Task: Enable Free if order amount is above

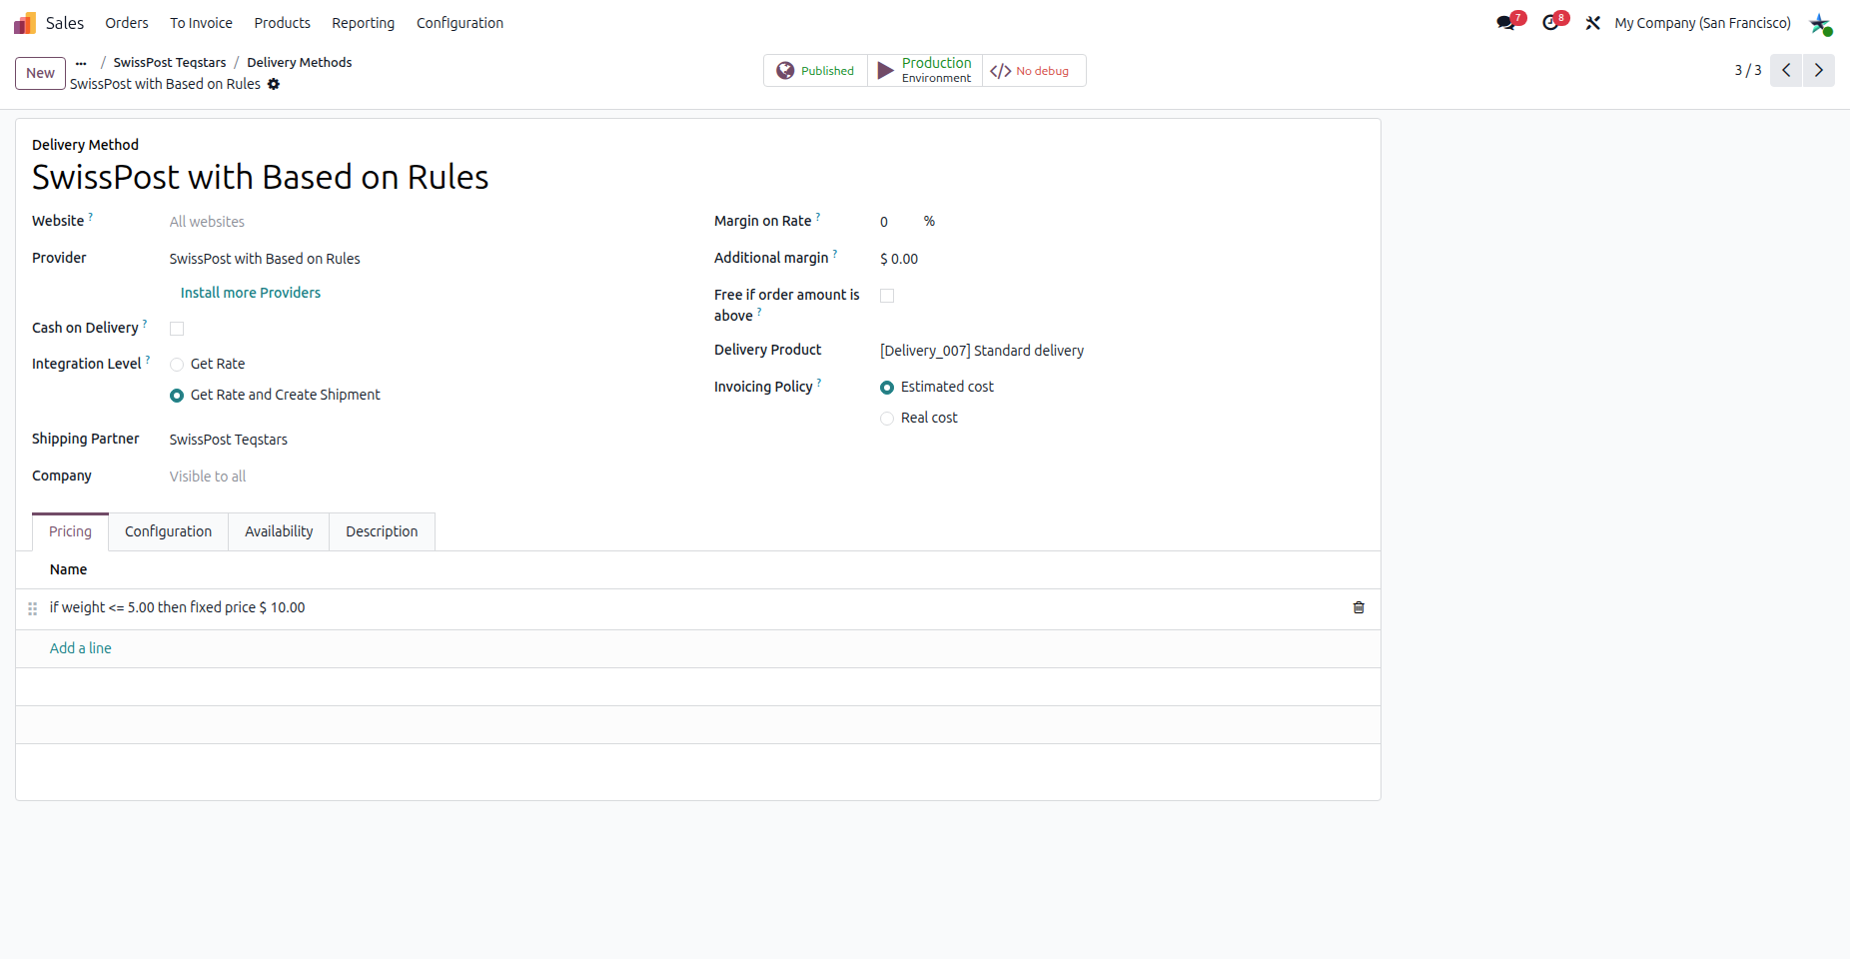Action: coord(887,296)
